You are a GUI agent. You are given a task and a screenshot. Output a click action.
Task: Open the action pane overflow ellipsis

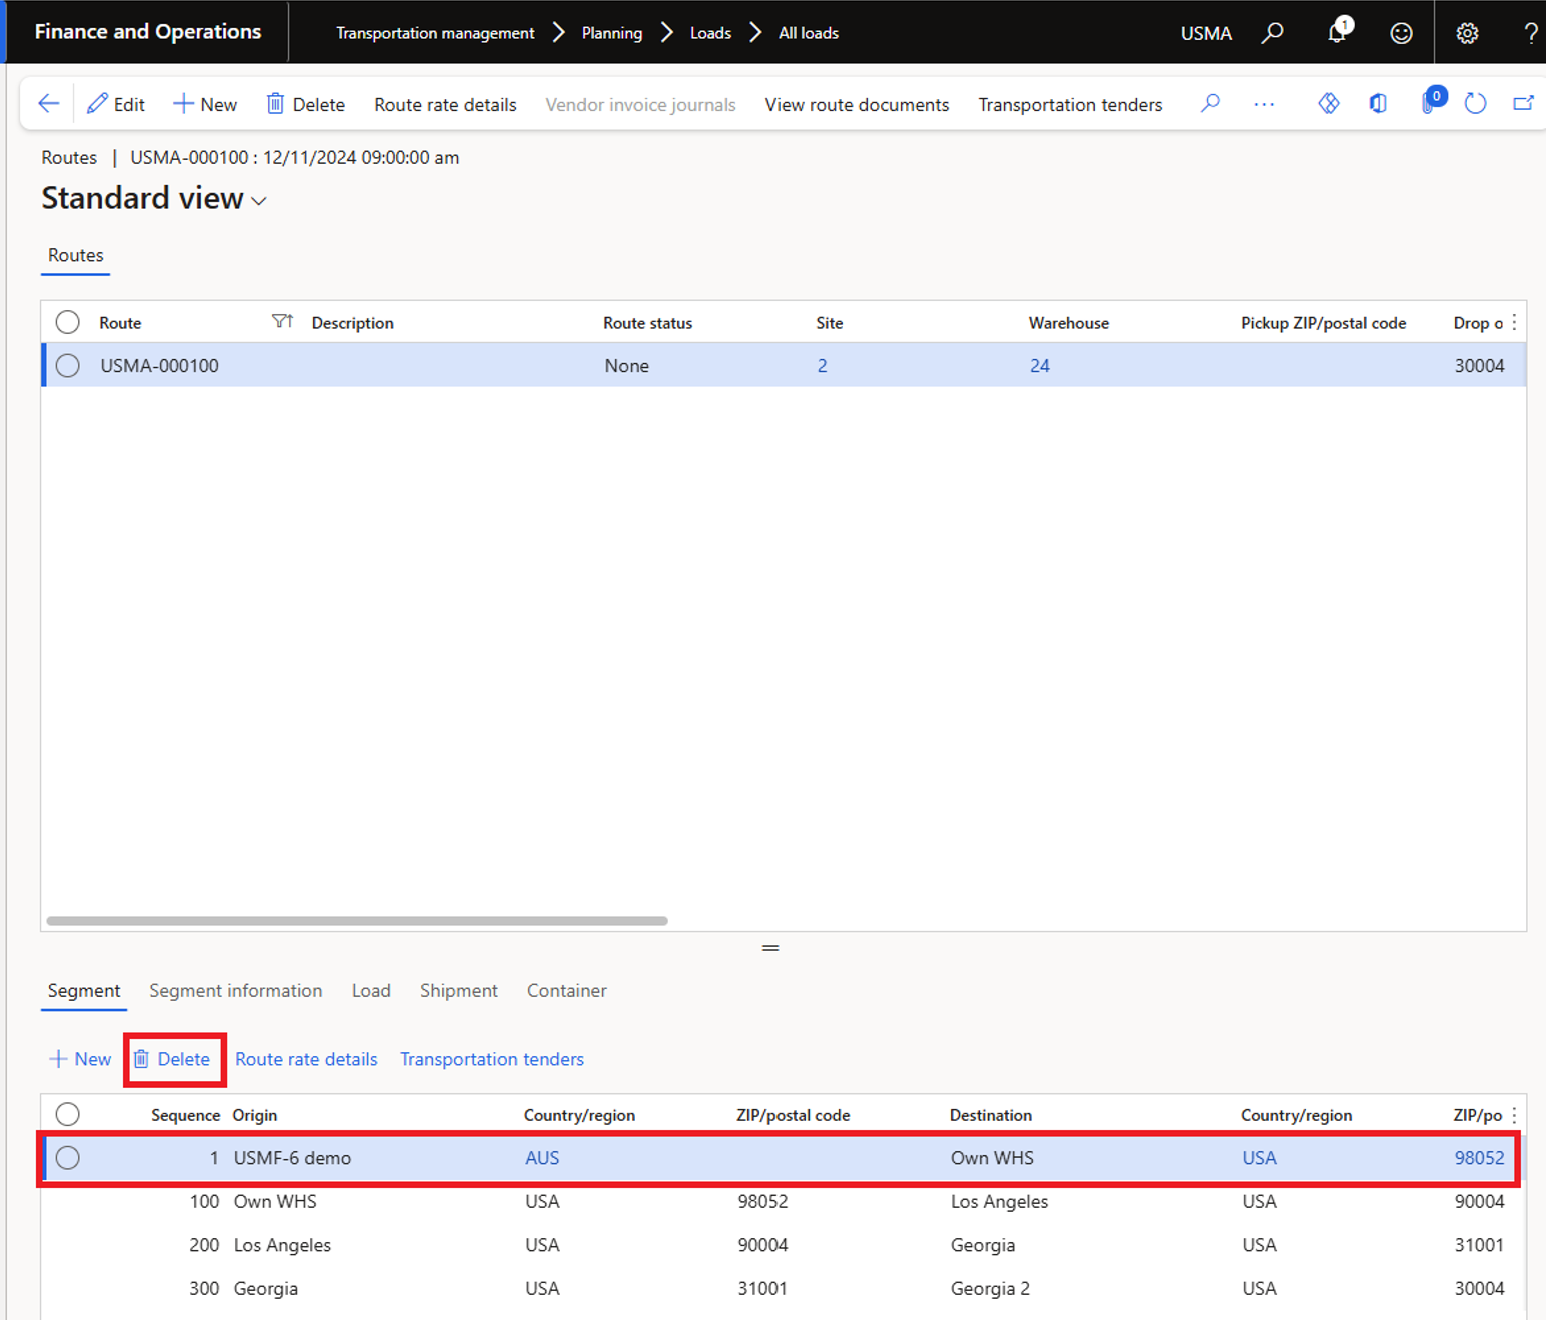coord(1264,104)
